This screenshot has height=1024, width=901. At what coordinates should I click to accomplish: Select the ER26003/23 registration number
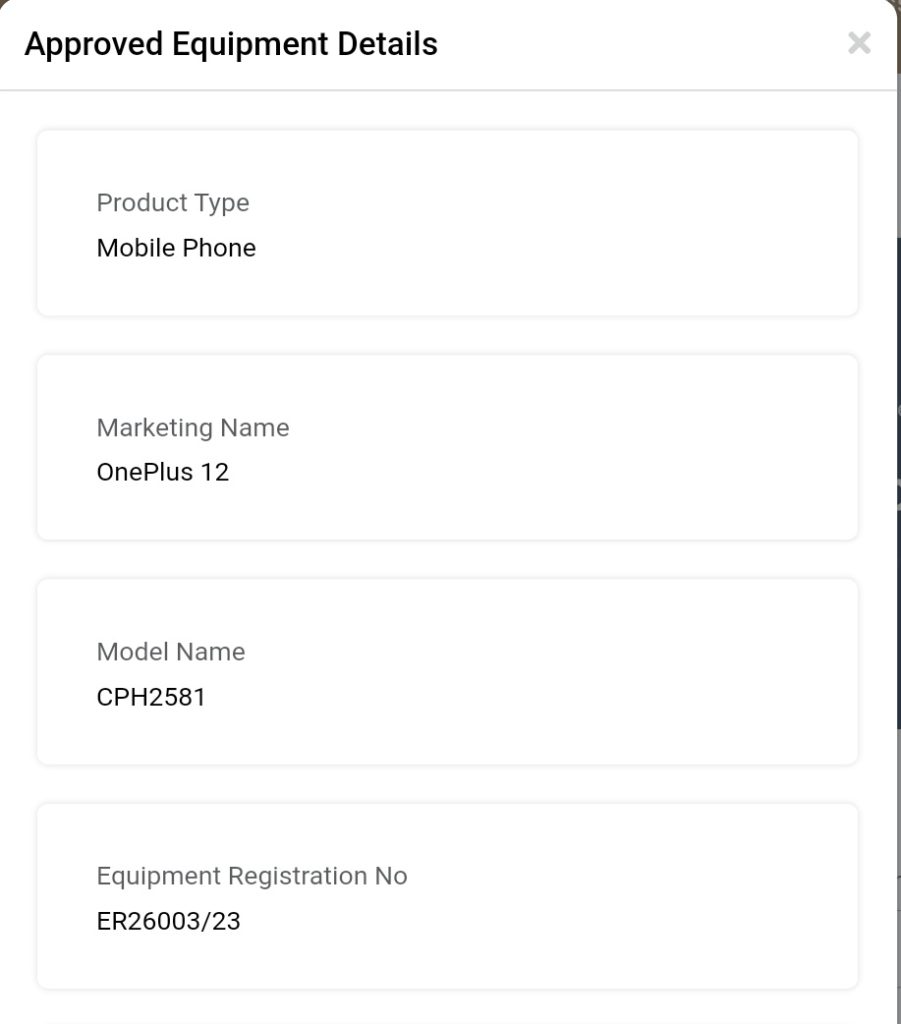[169, 921]
